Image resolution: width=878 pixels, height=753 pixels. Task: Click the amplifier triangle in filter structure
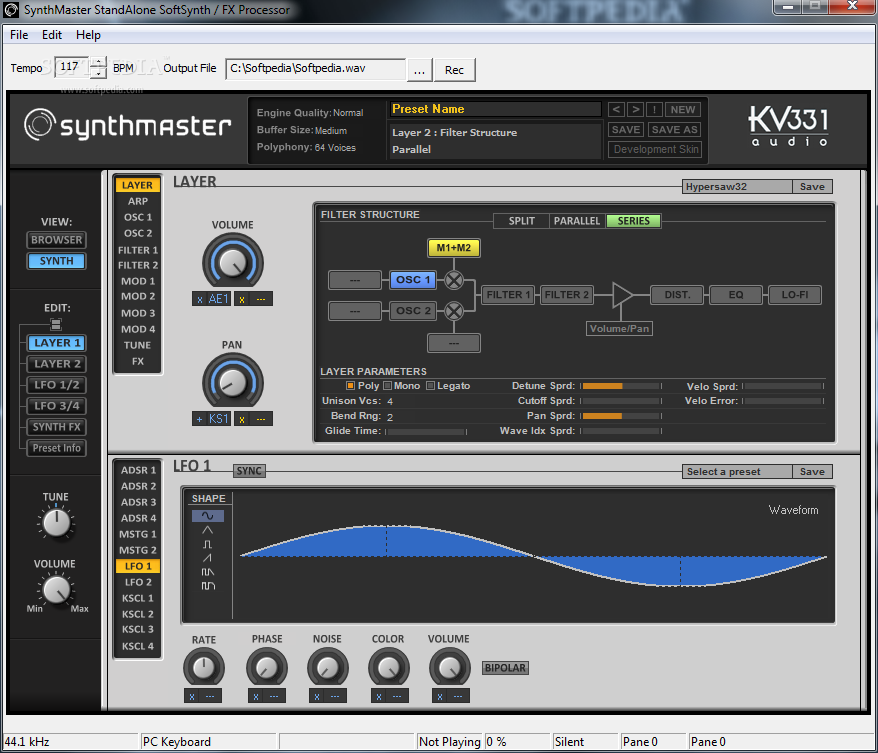(x=622, y=295)
